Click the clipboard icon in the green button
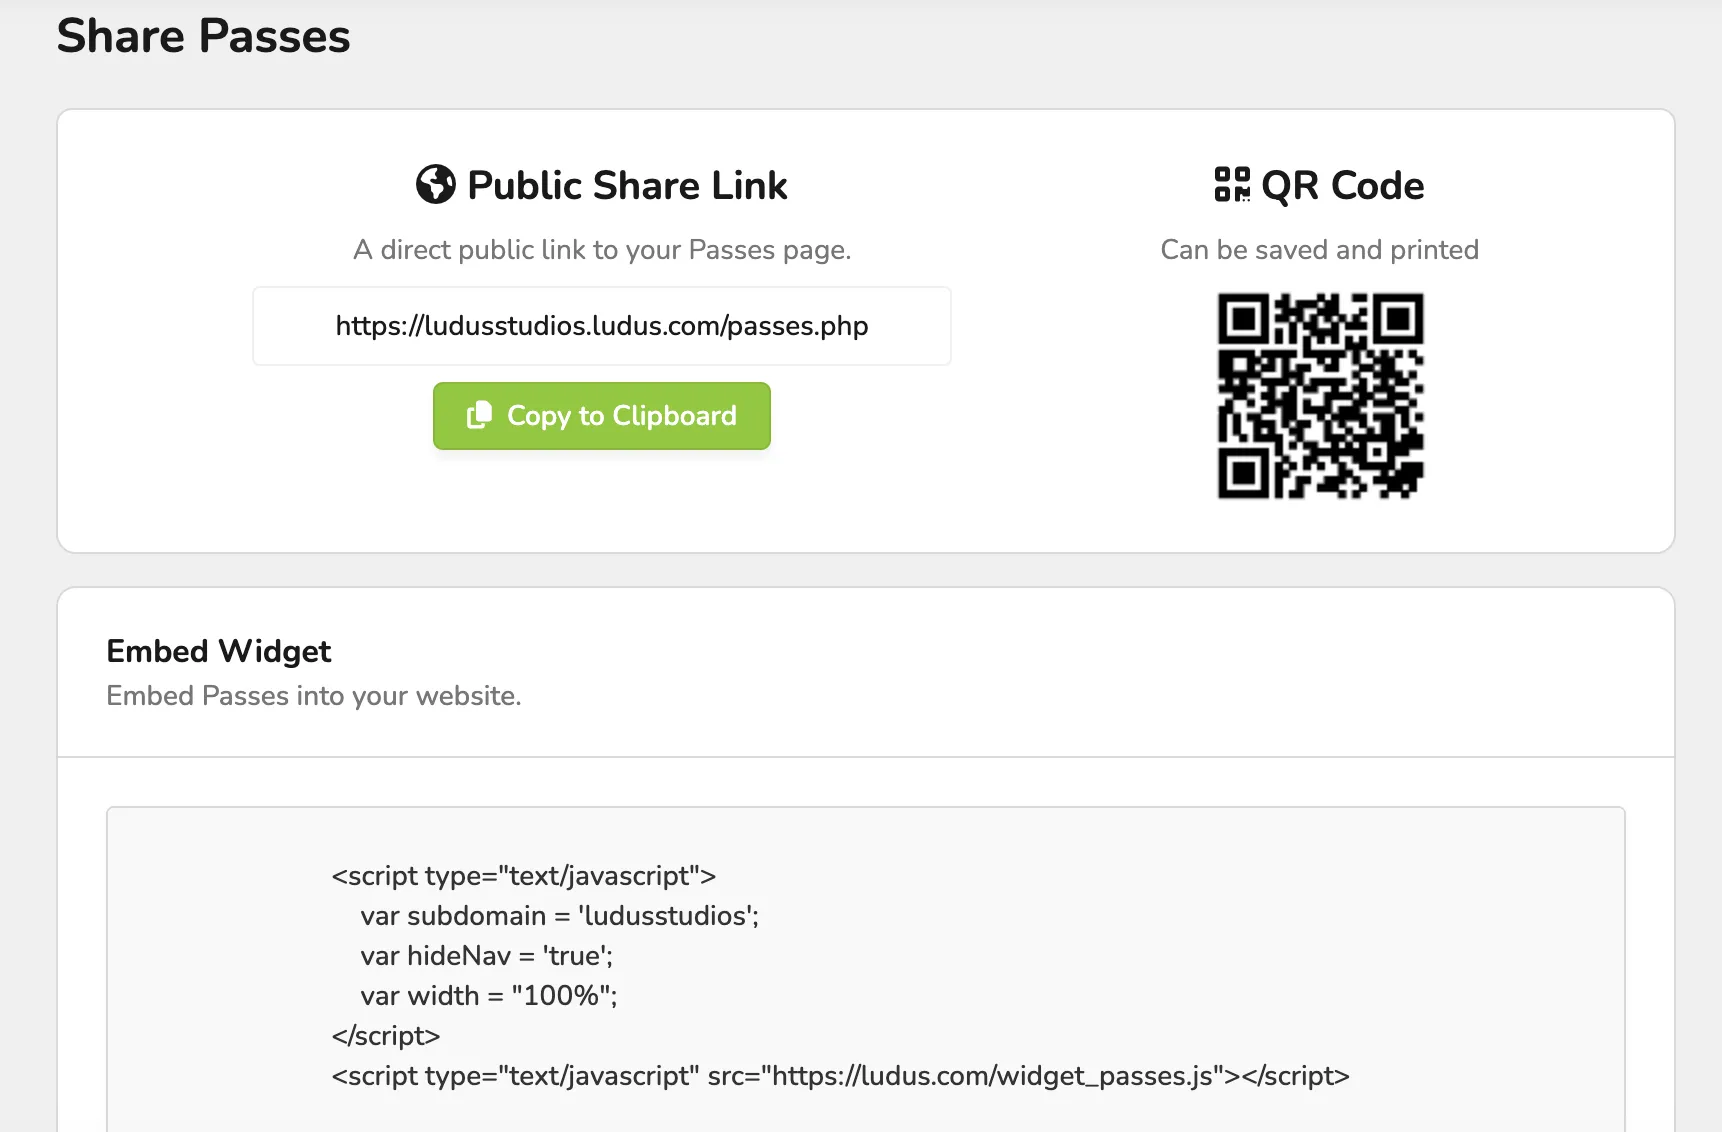The width and height of the screenshot is (1722, 1132). pyautogui.click(x=480, y=415)
